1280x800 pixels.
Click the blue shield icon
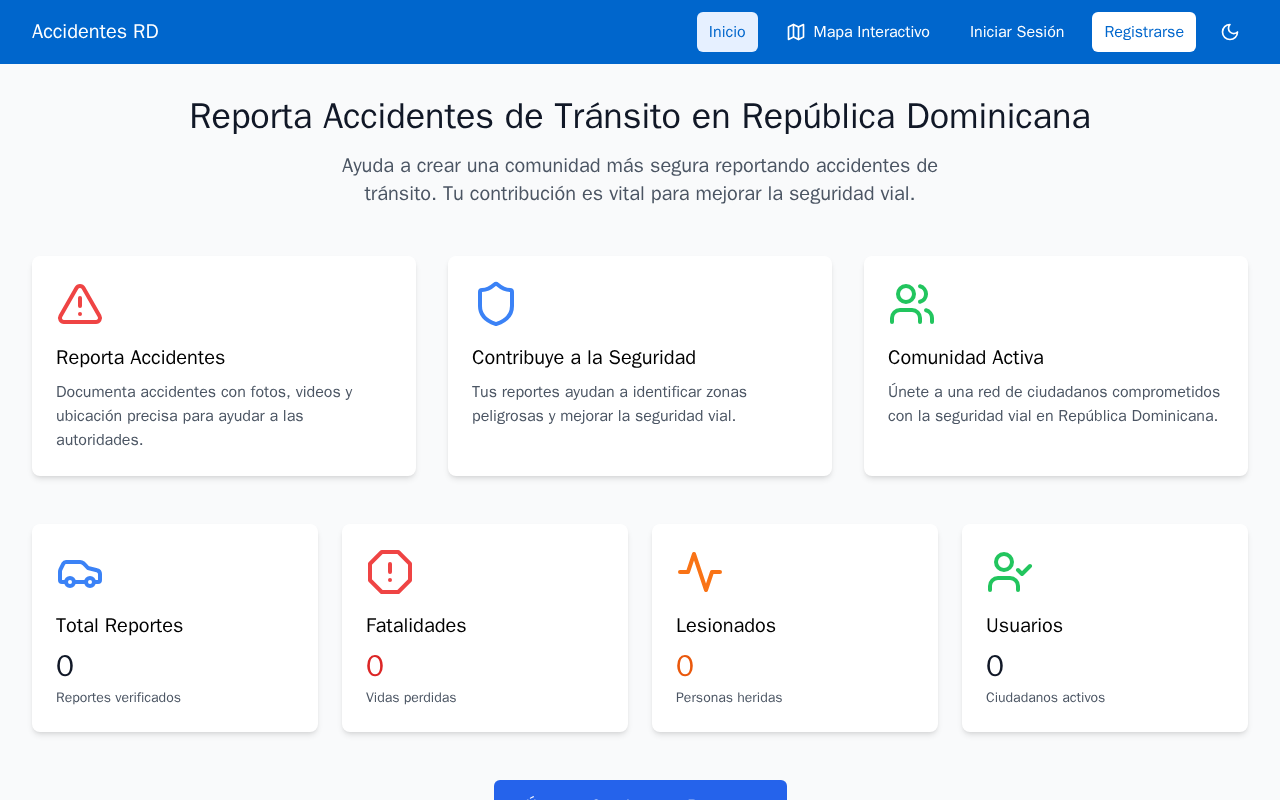pyautogui.click(x=496, y=304)
